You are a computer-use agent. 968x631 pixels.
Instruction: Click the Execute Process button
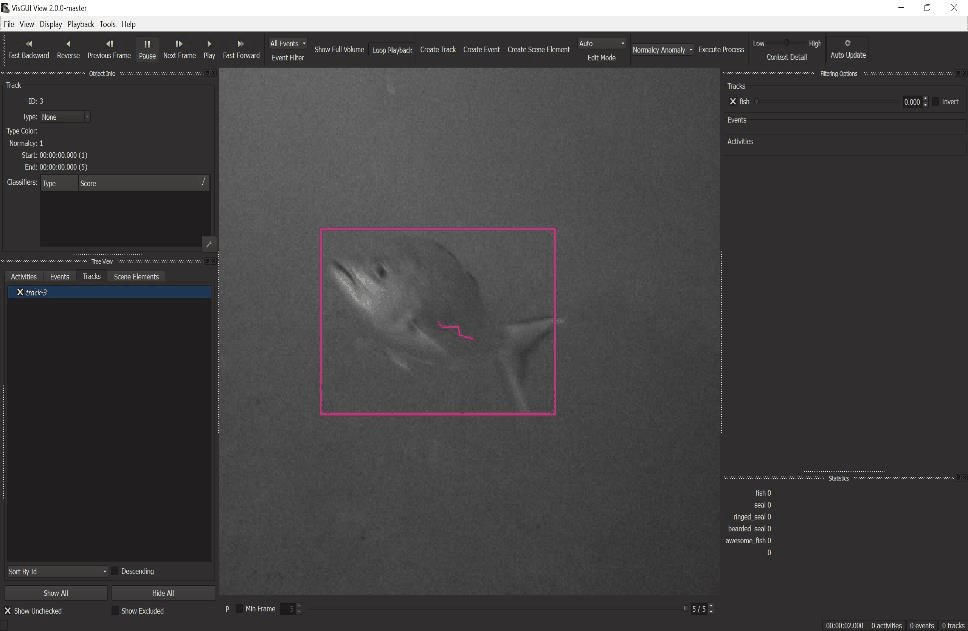(x=721, y=49)
